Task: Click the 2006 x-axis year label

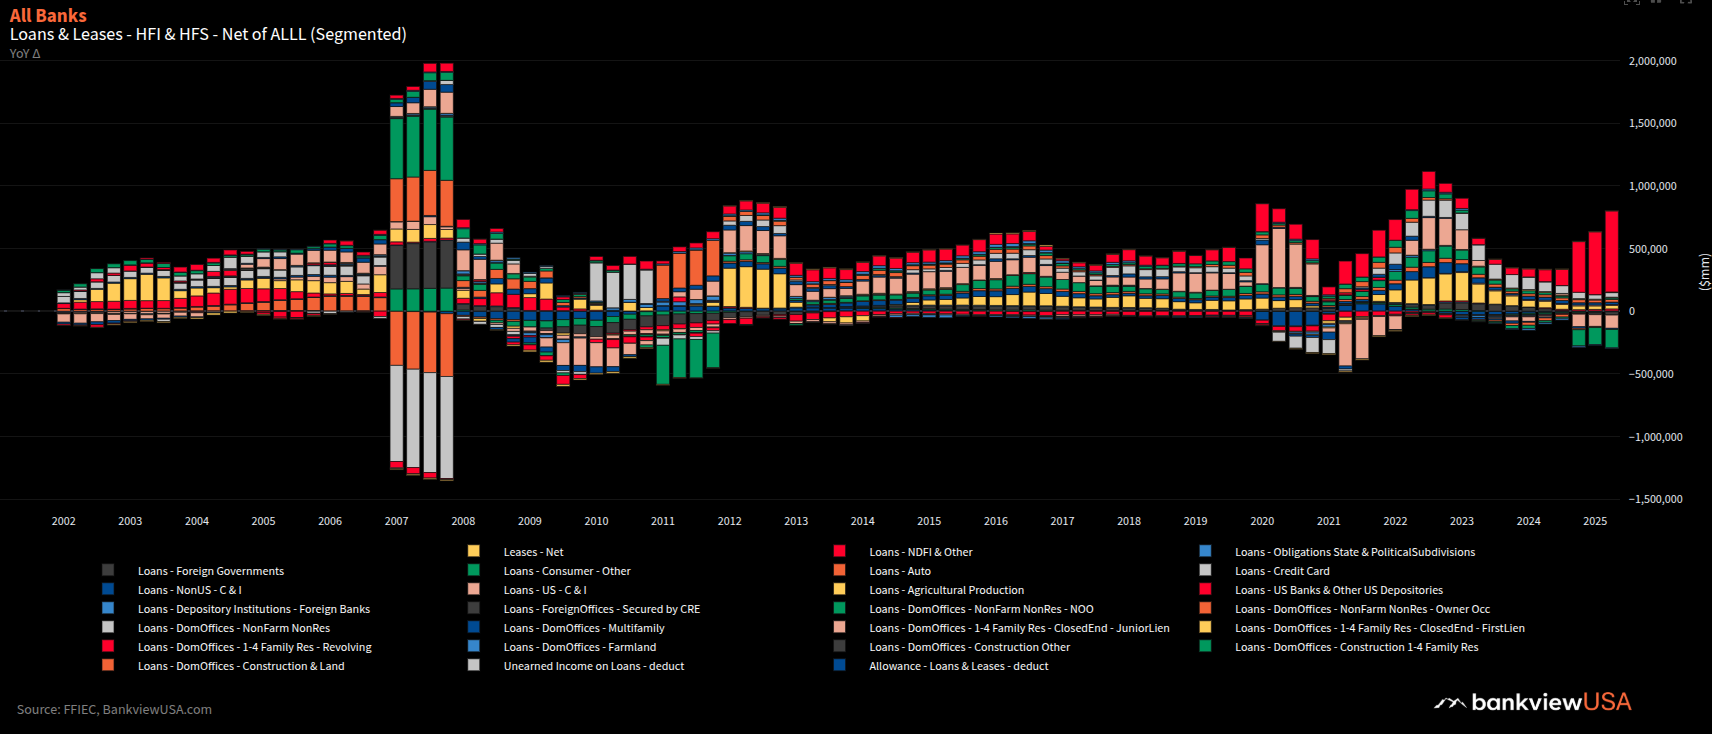Action: click(330, 521)
